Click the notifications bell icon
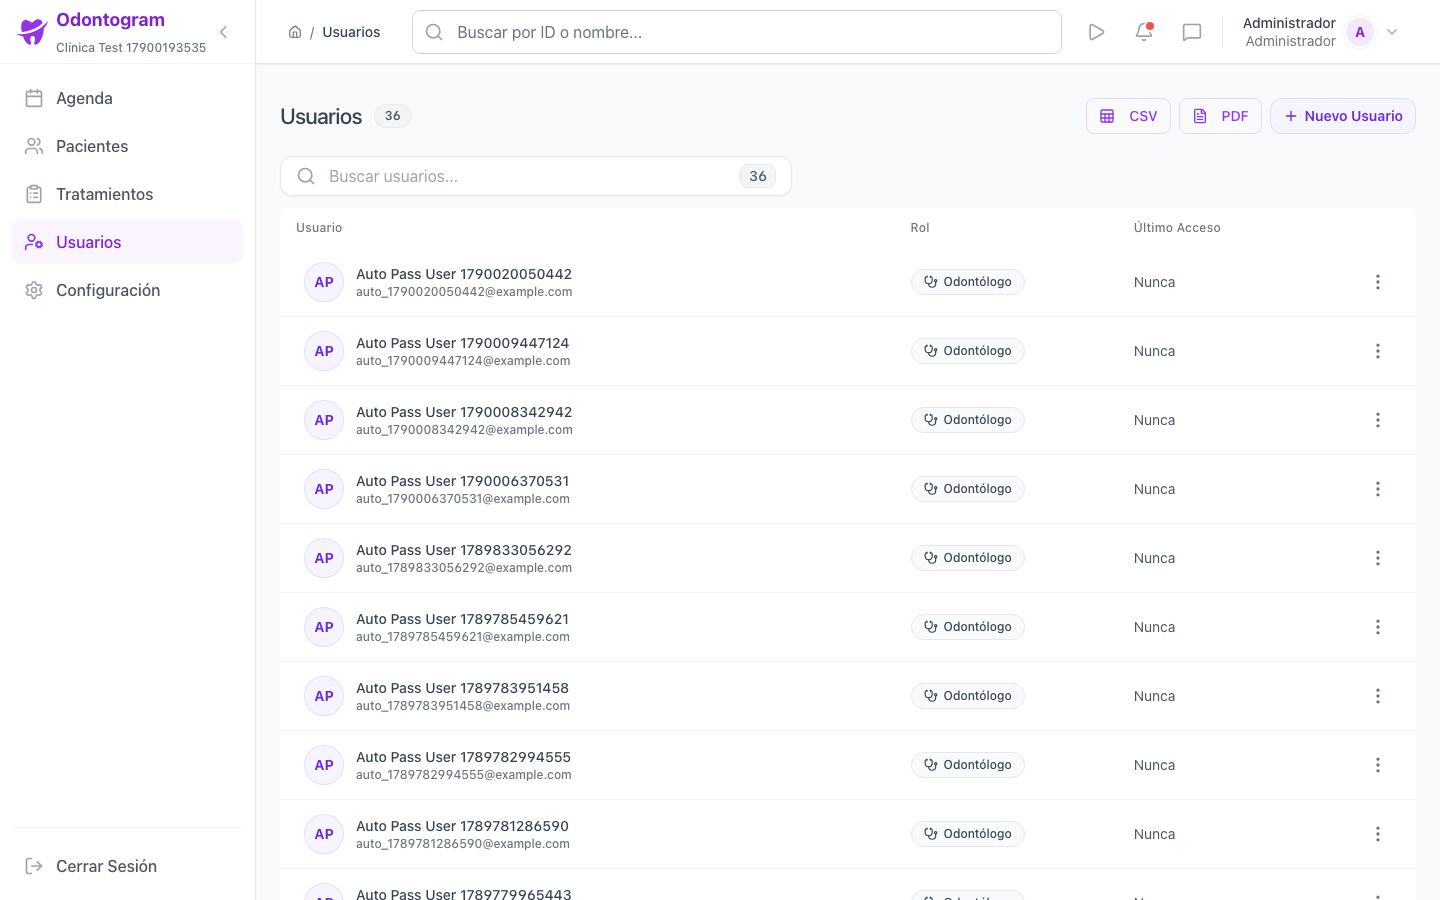 pyautogui.click(x=1144, y=32)
